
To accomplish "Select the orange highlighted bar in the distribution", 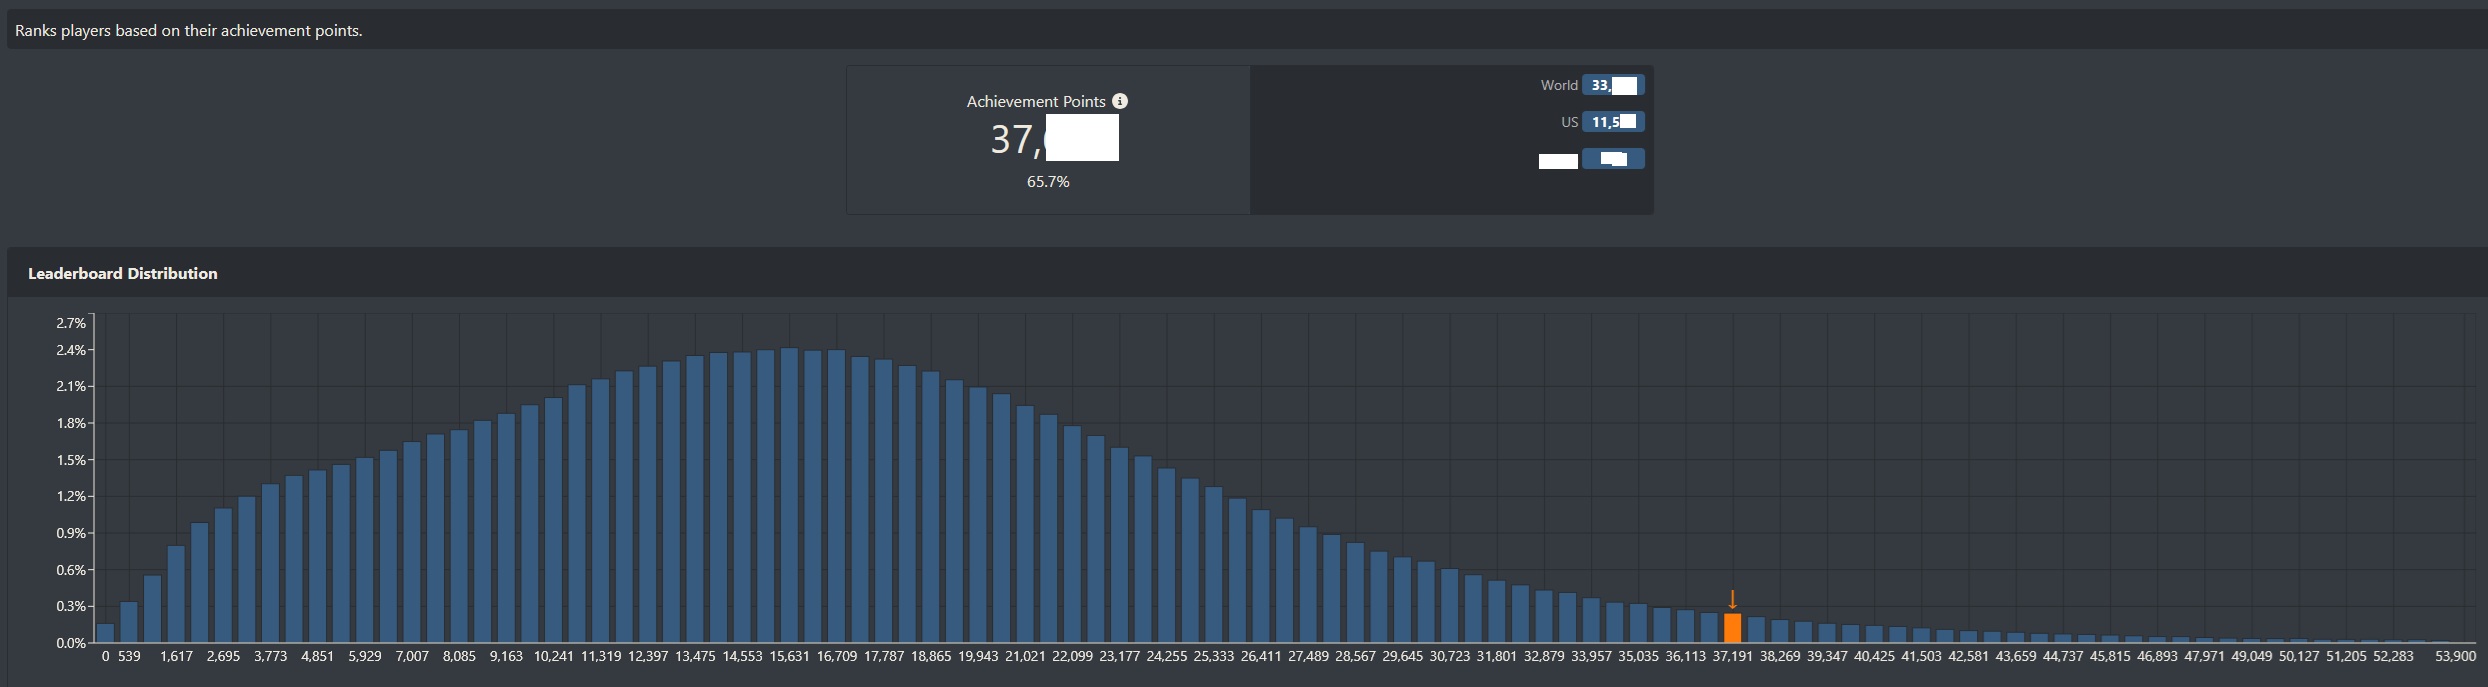I will [1733, 628].
